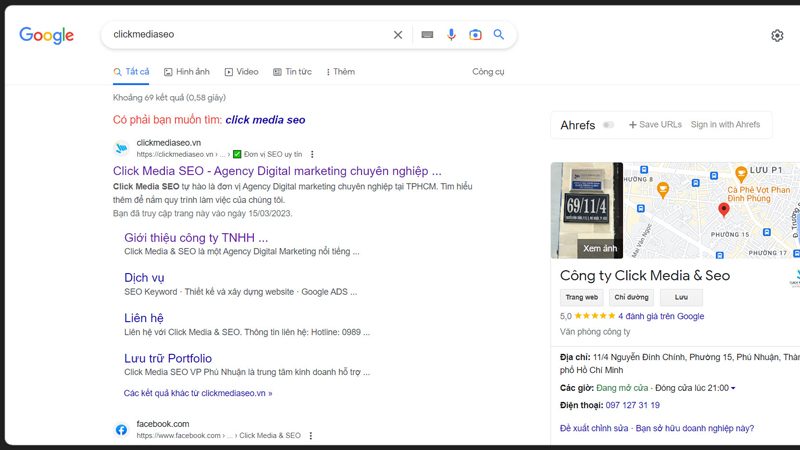The image size is (800, 450).
Task: Switch to the Hình ảnh tab
Action: coord(187,72)
